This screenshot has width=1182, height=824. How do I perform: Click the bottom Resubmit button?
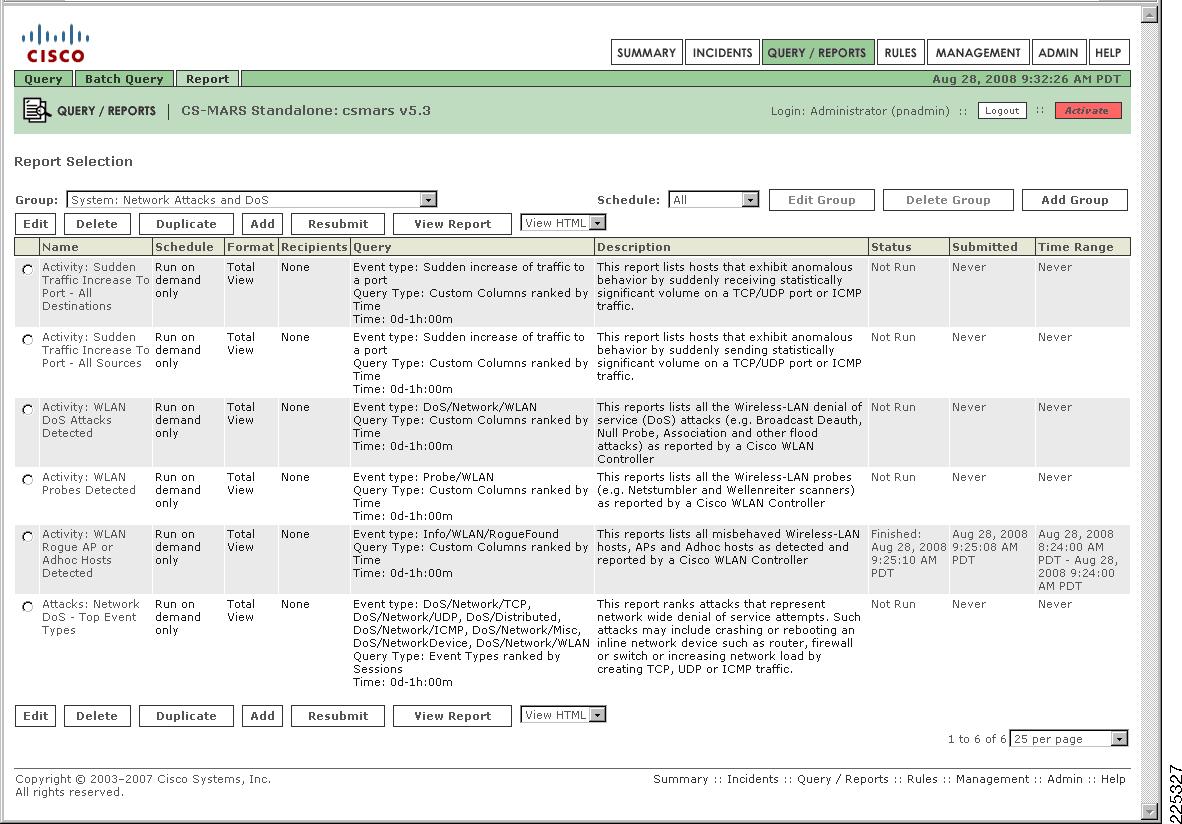point(338,716)
